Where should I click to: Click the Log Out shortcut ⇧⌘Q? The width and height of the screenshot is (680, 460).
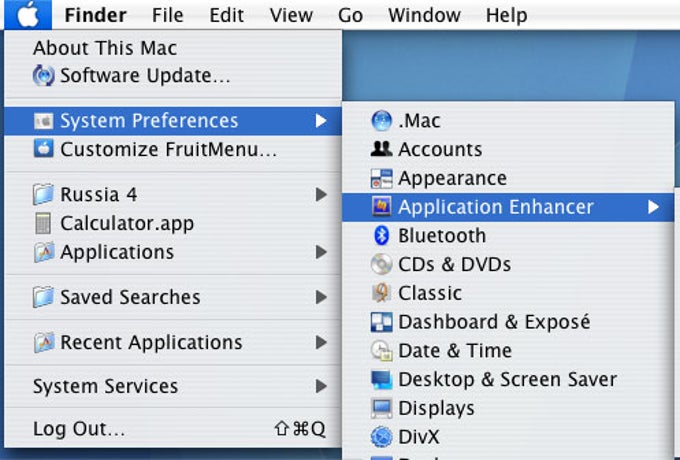coord(300,429)
